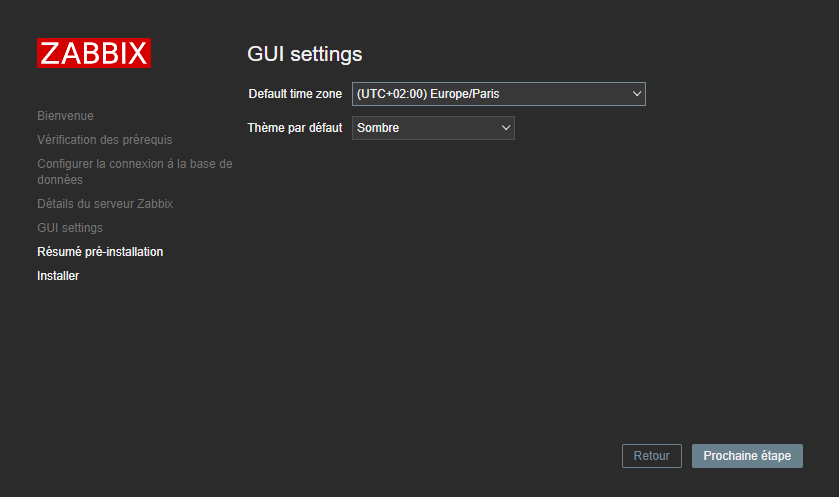Open Configurer la connexion à la base de données
The width and height of the screenshot is (839, 497).
(134, 164)
